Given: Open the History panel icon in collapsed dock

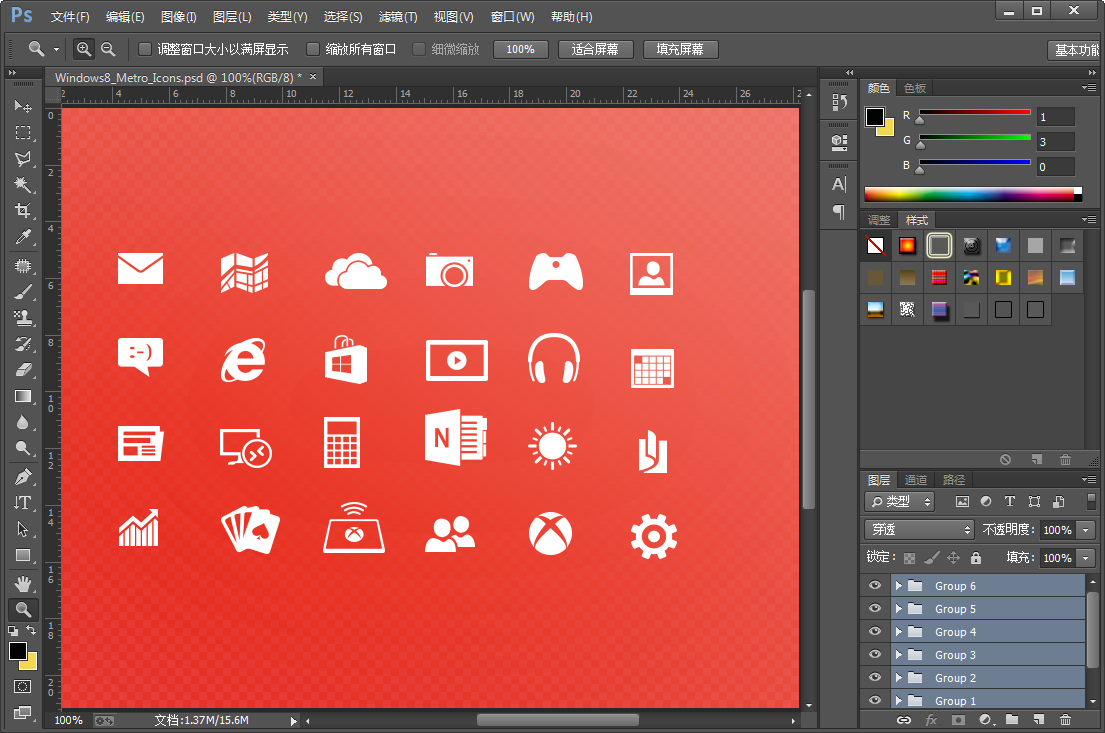Looking at the screenshot, I should (x=839, y=103).
